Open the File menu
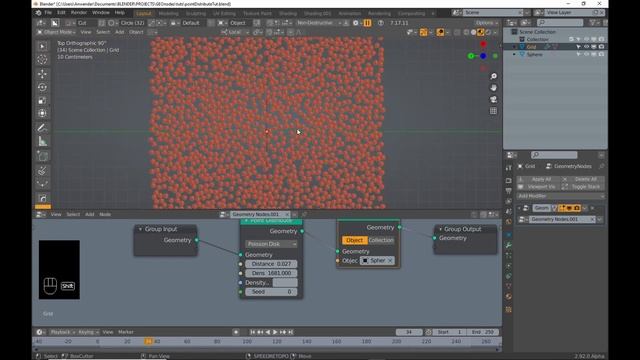640x360 pixels. (48, 13)
